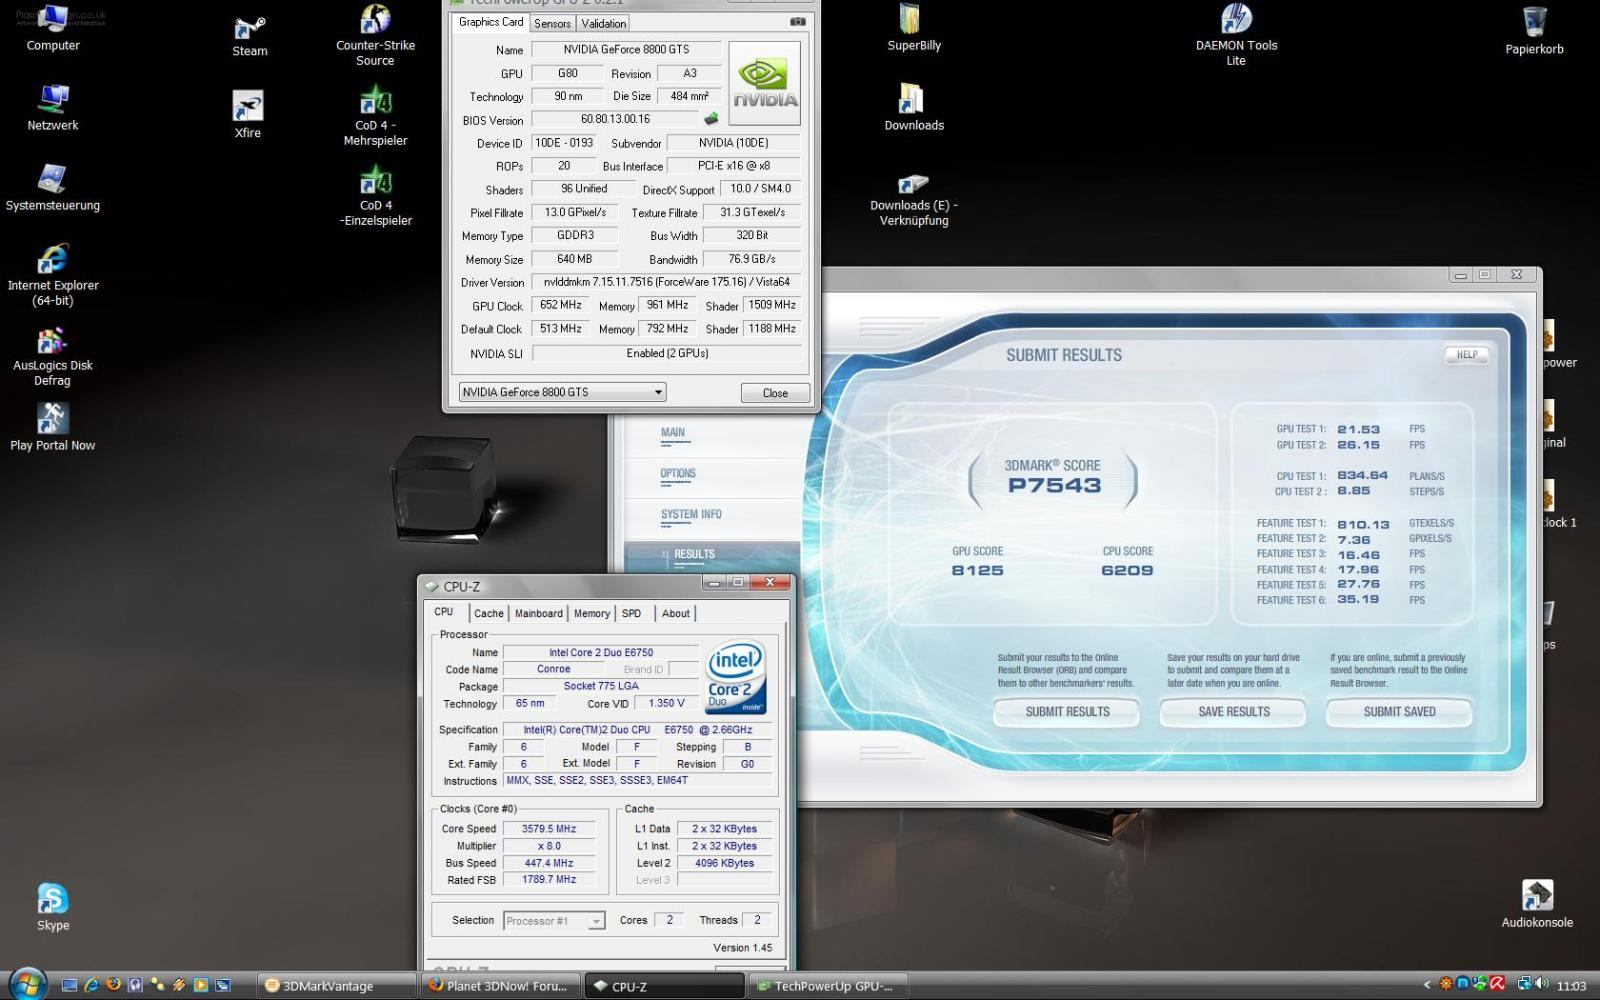This screenshot has height=1000, width=1600.
Task: Select the Graphics Card tab in GPU-Z
Action: point(490,22)
